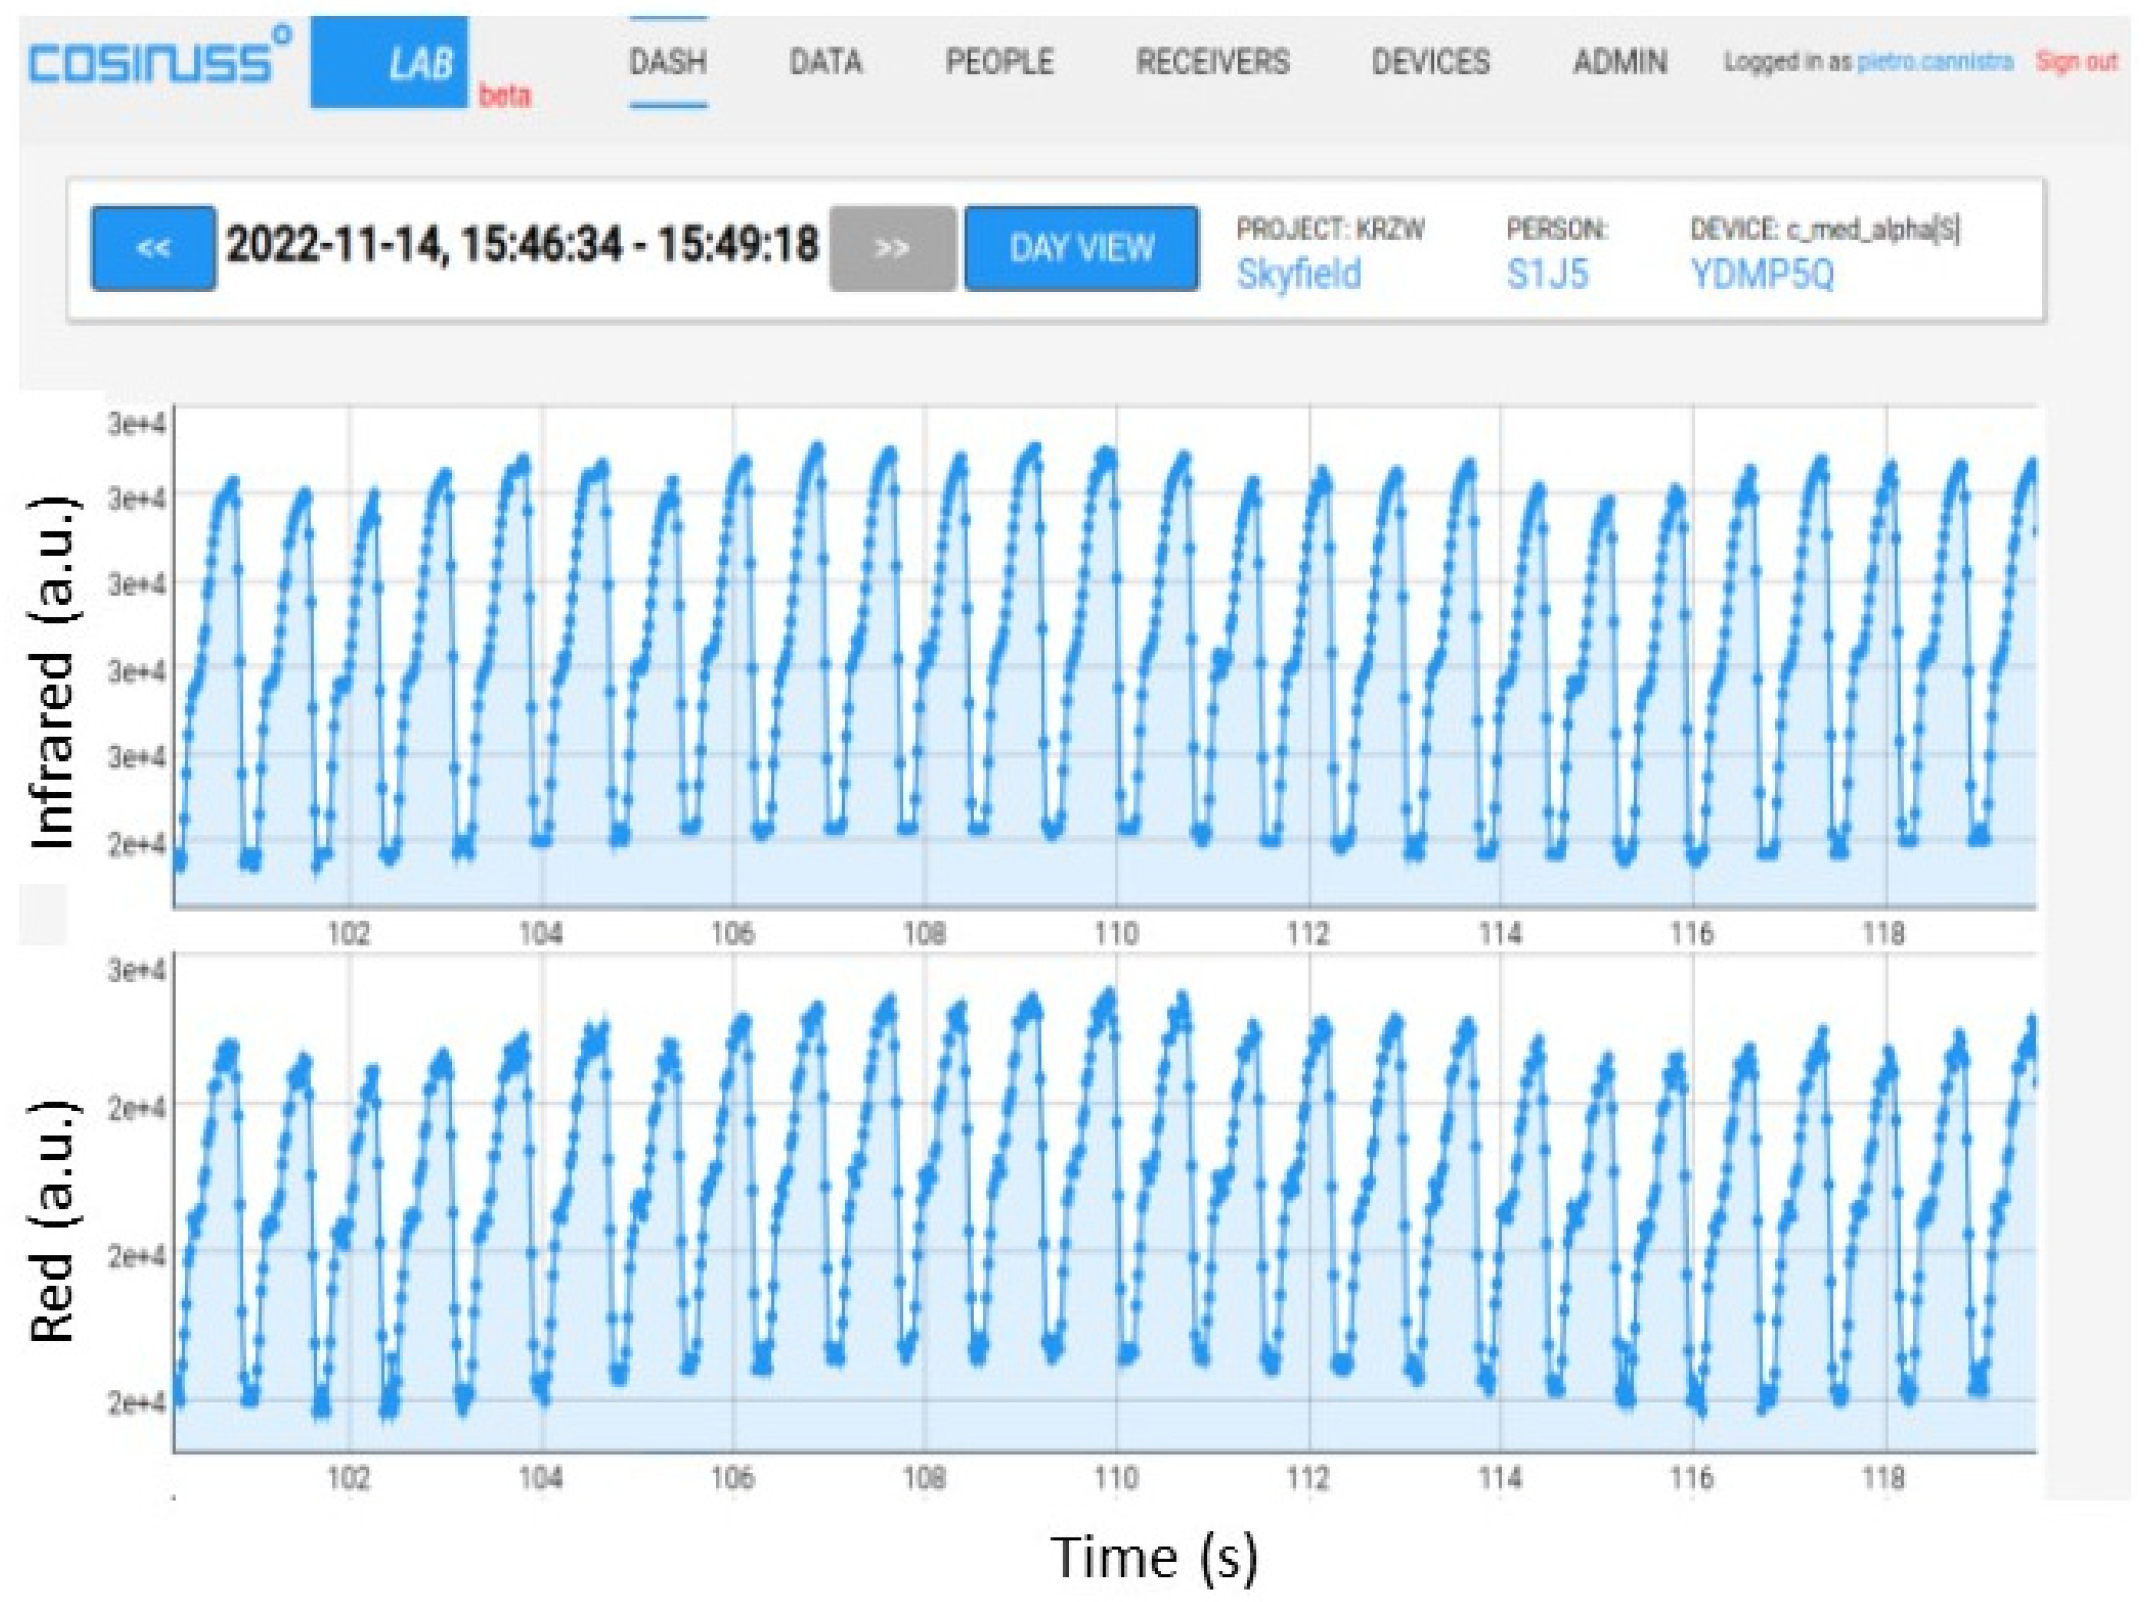Go to next time window with >> button
The image size is (2144, 1602).
coord(891,248)
